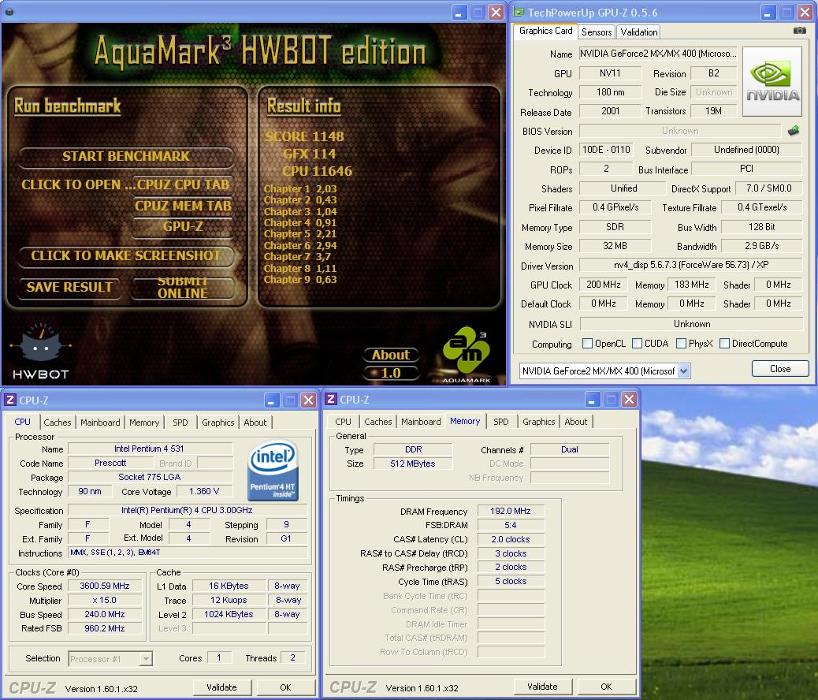Click the SCORE 1148 result text
Screen dimensions: 818x700
305,137
